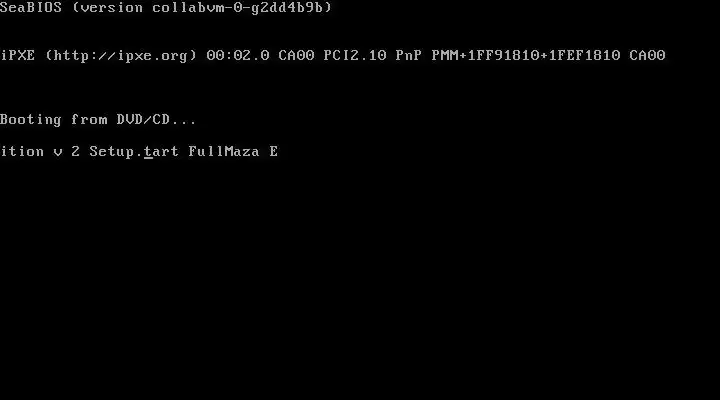Click the "PCI2.10" text

click(355, 55)
